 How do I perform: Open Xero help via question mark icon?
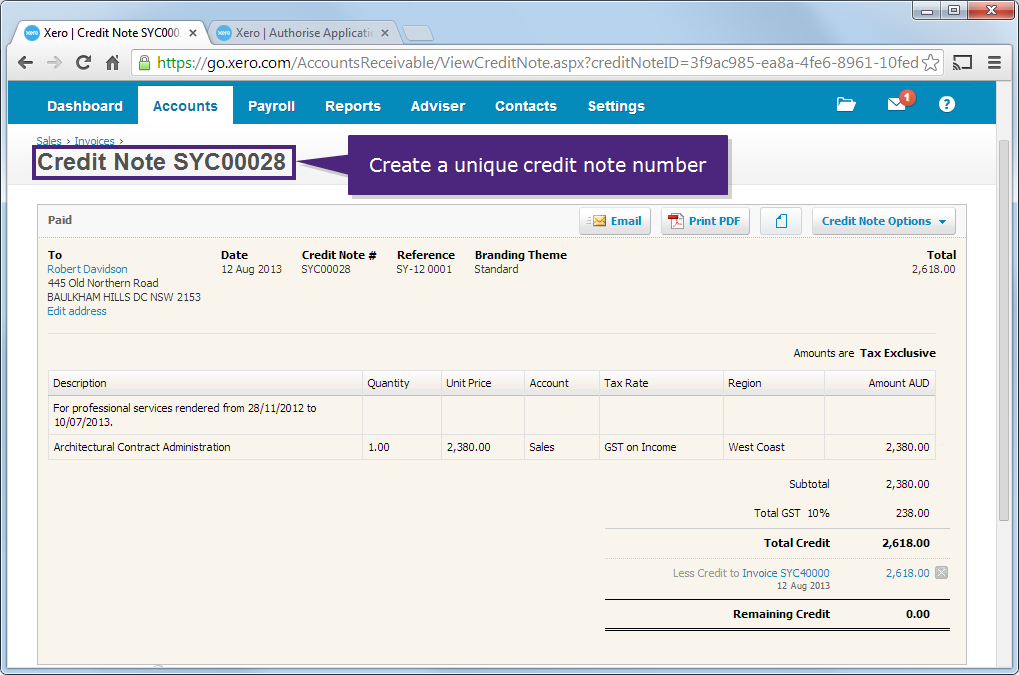pyautogui.click(x=945, y=103)
